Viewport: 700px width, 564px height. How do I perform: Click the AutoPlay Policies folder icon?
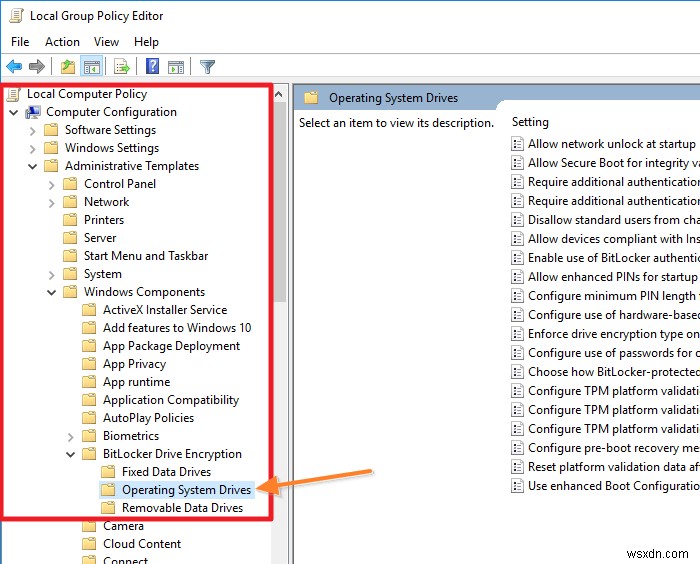[x=89, y=418]
